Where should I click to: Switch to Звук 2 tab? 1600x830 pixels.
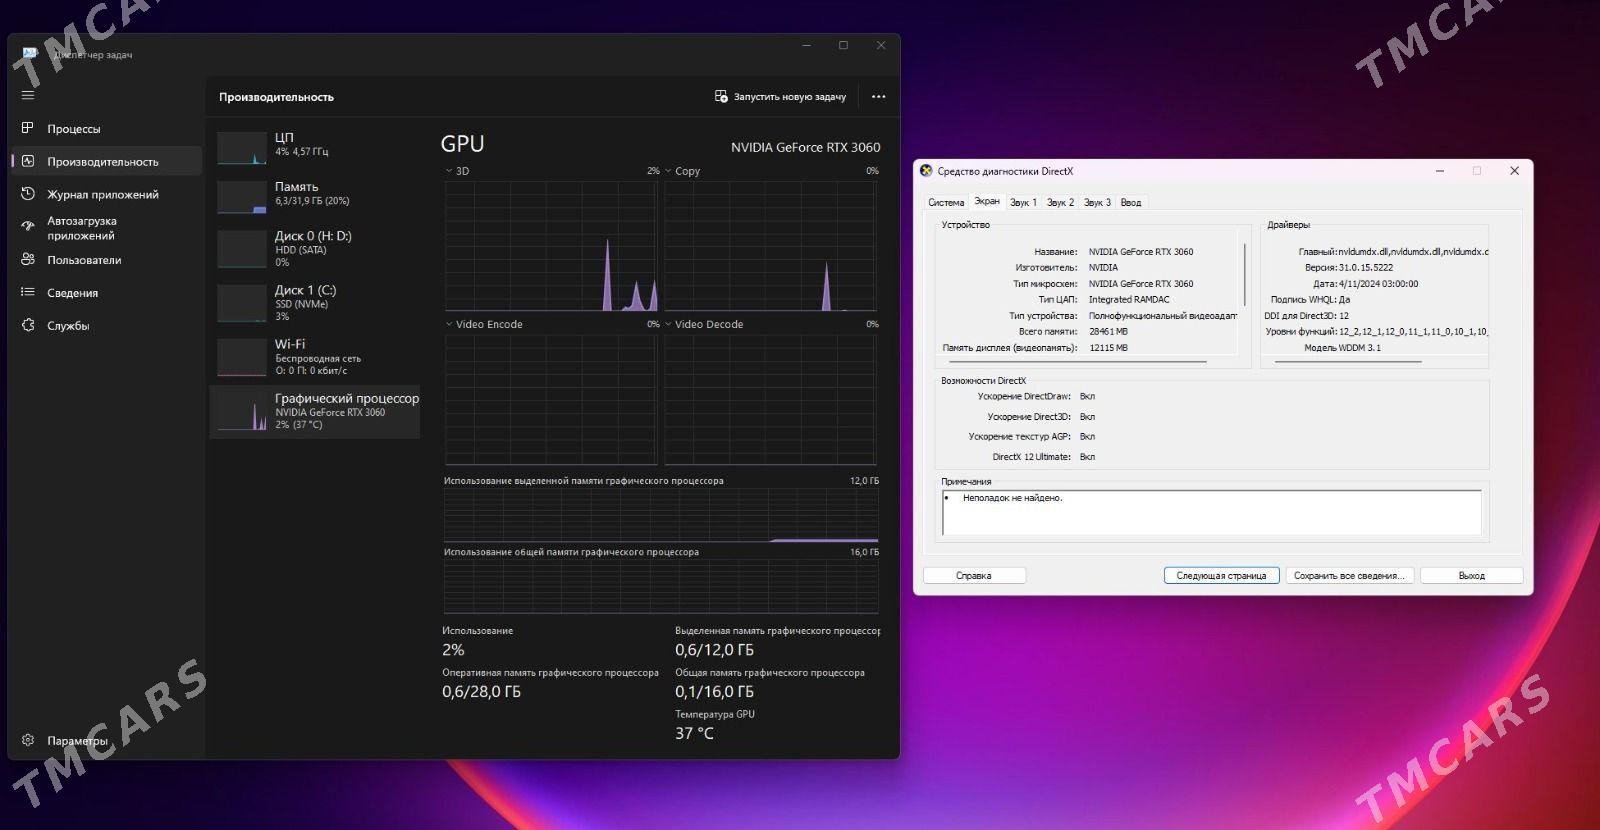point(1060,202)
